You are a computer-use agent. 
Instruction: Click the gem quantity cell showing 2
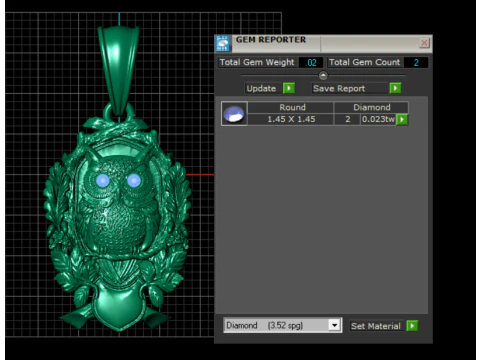coord(347,119)
